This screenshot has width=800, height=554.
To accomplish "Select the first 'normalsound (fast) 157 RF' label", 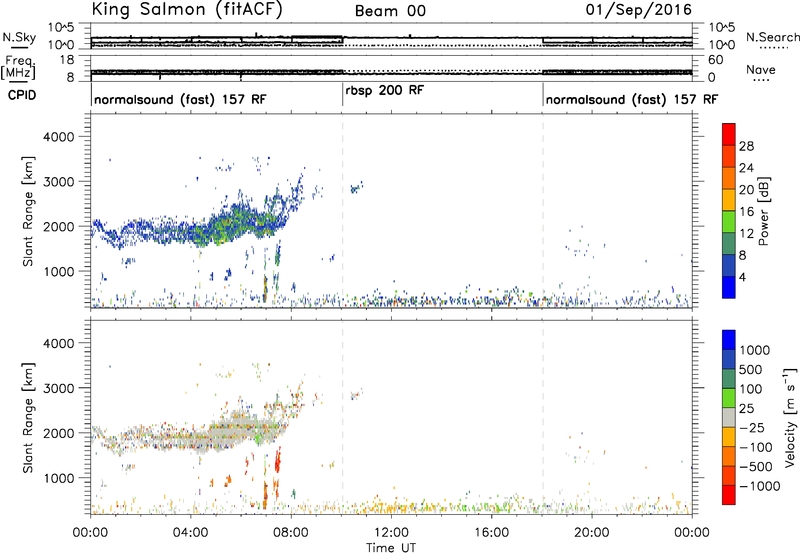I will coord(180,99).
